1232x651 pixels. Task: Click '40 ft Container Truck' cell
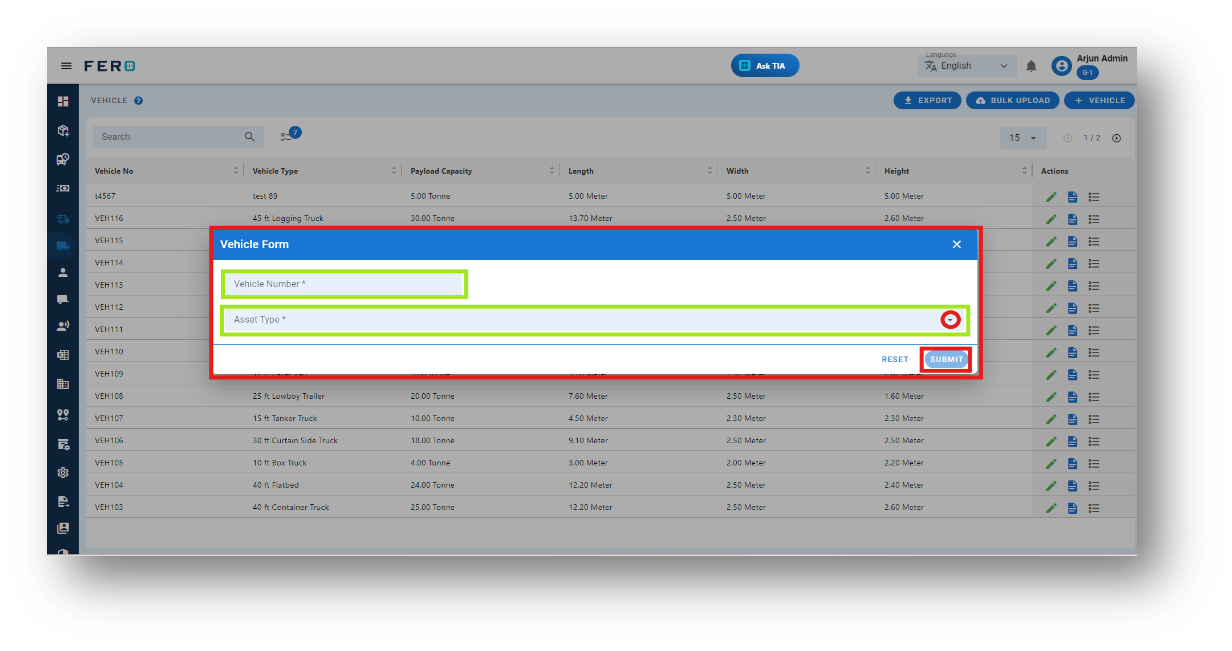click(290, 508)
